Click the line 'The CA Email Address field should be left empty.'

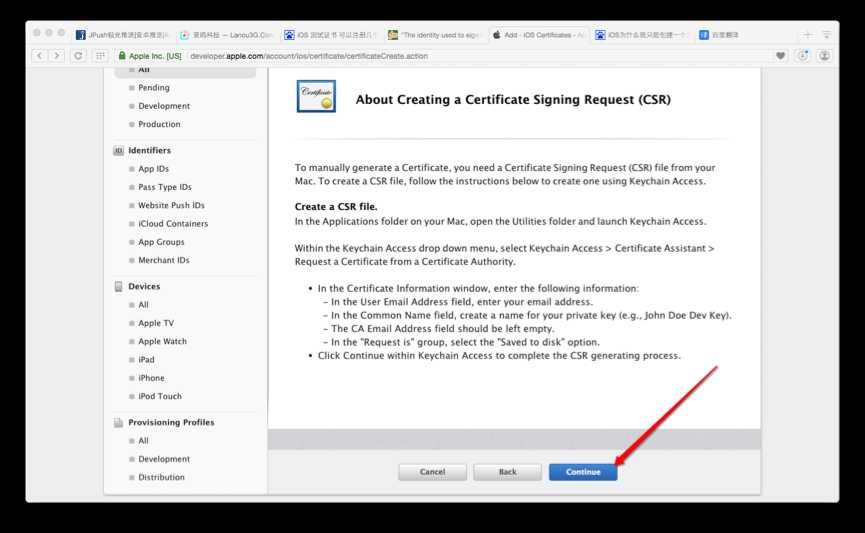coord(442,328)
